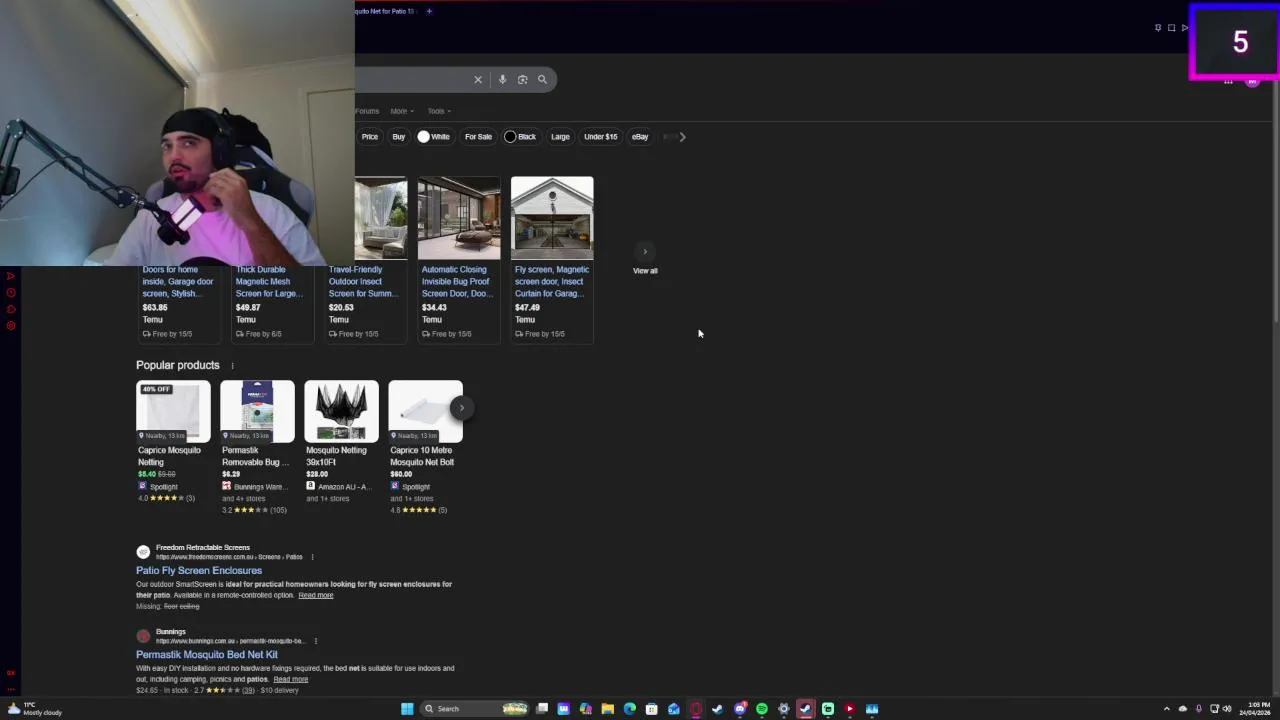Select the Large filter chip
Viewport: 1280px width, 720px height.
(560, 137)
